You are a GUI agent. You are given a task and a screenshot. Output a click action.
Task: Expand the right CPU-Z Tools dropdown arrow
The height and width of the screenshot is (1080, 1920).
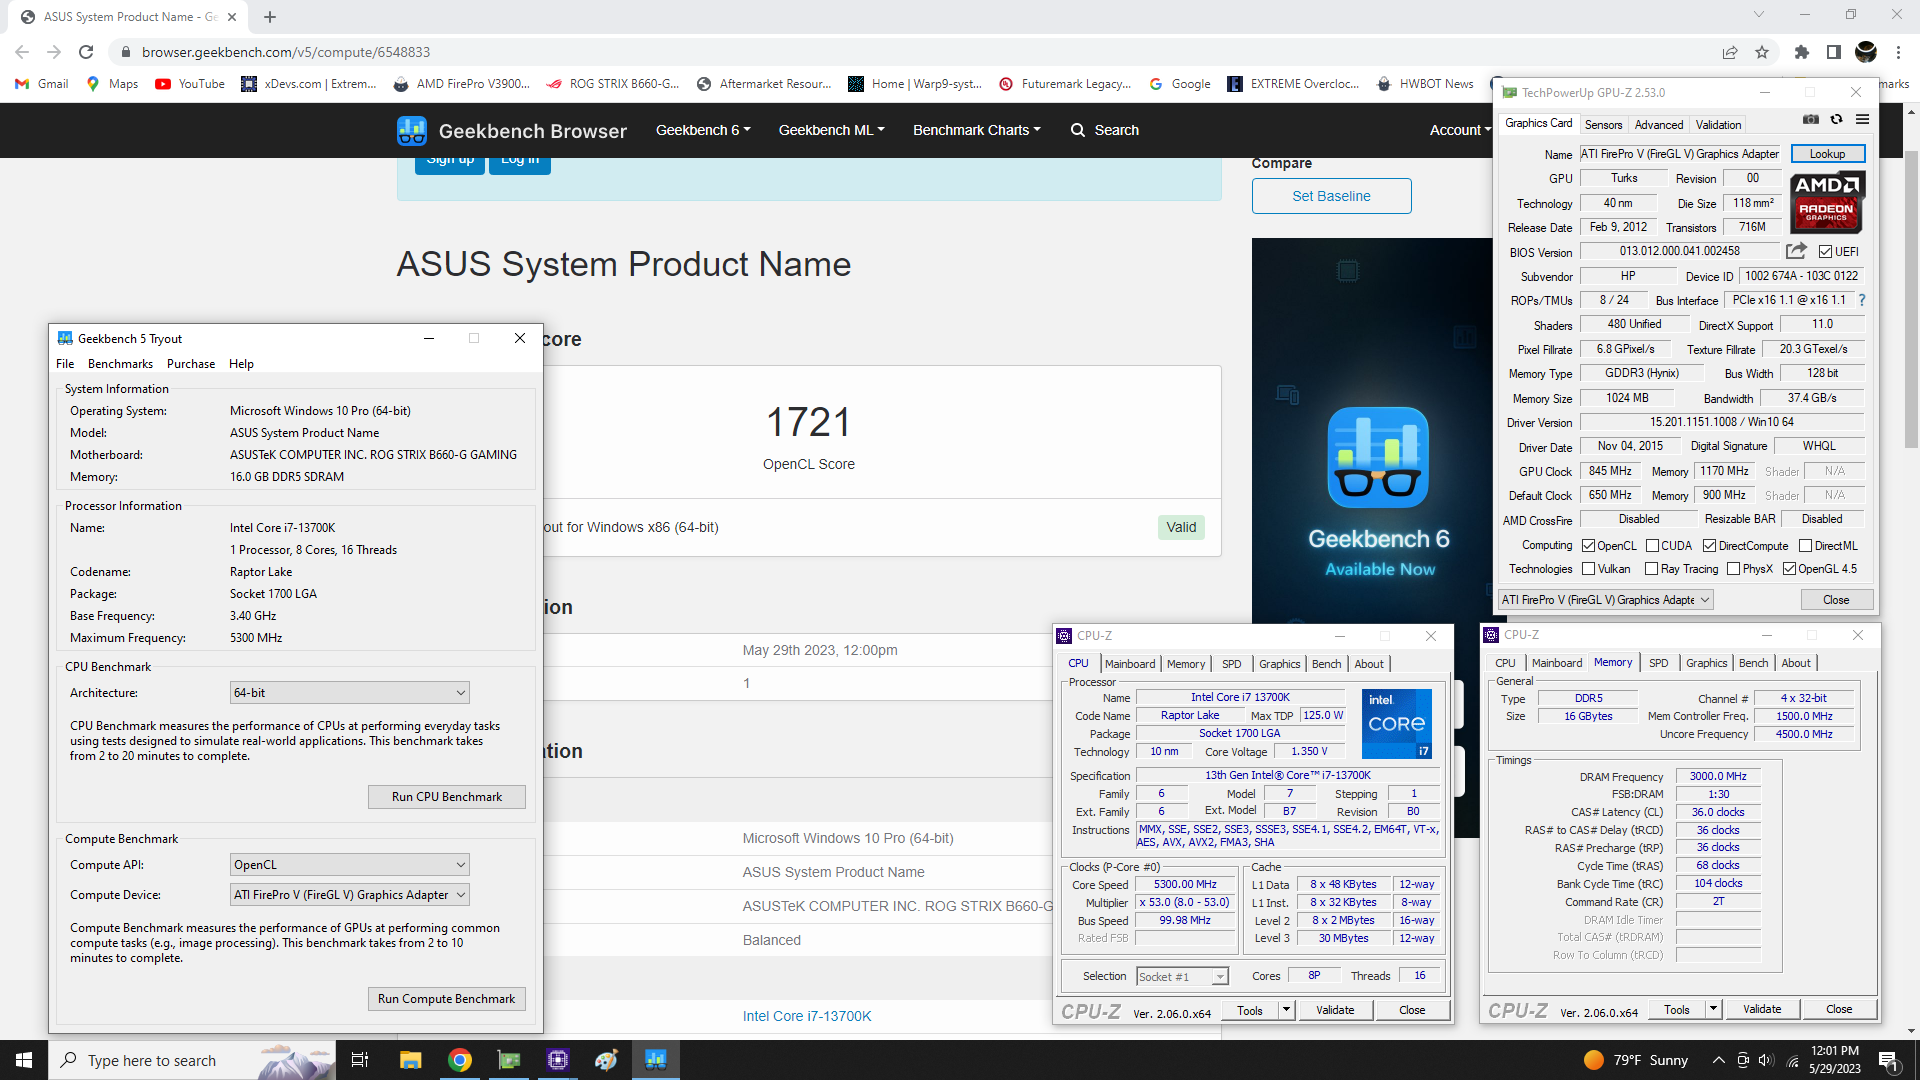[1713, 1009]
